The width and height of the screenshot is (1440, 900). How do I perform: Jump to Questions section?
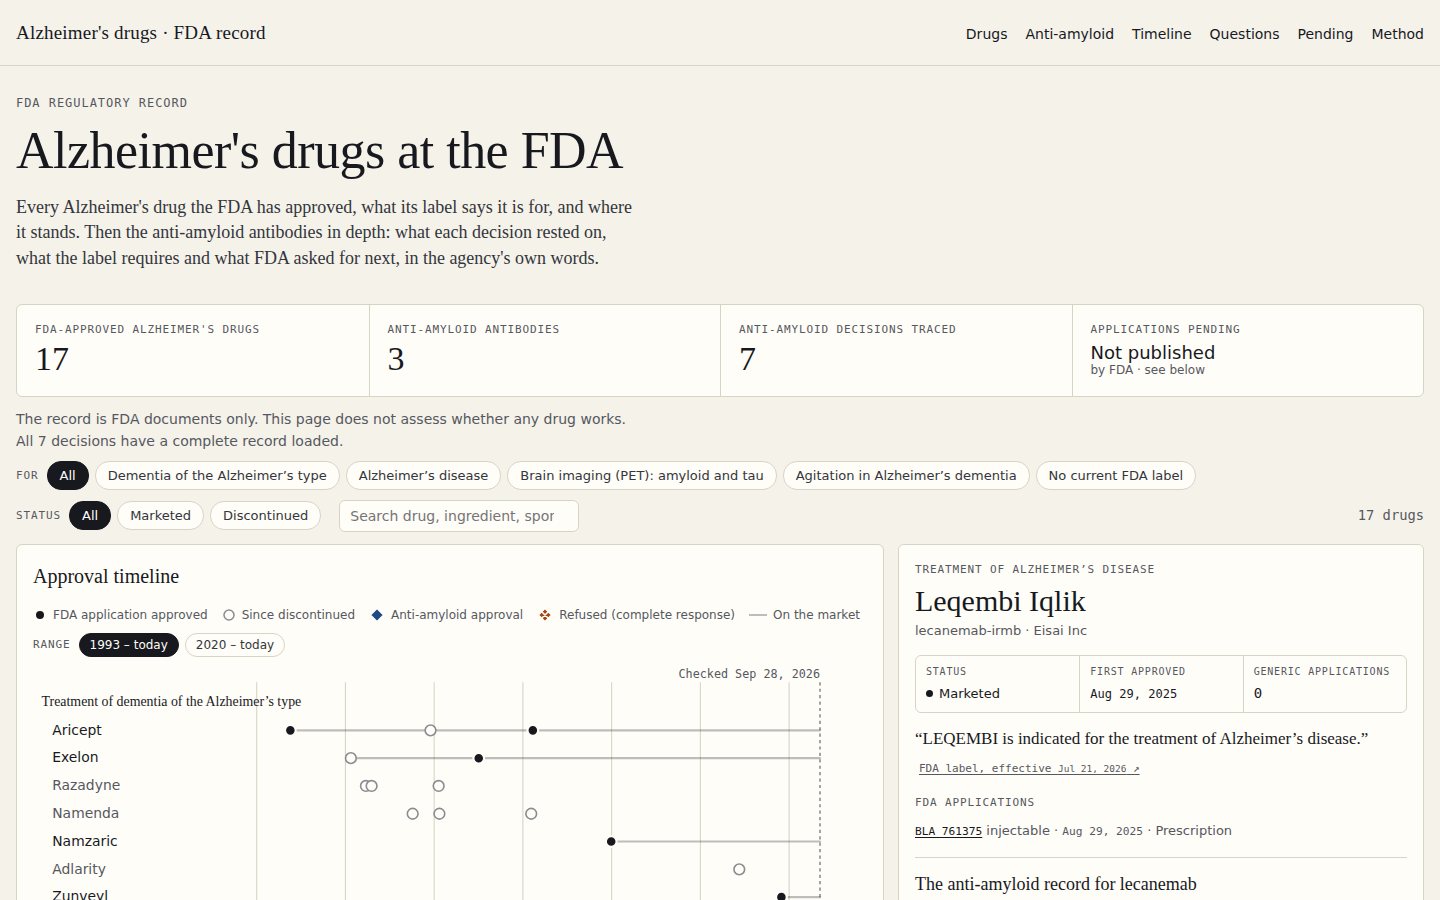1244,34
